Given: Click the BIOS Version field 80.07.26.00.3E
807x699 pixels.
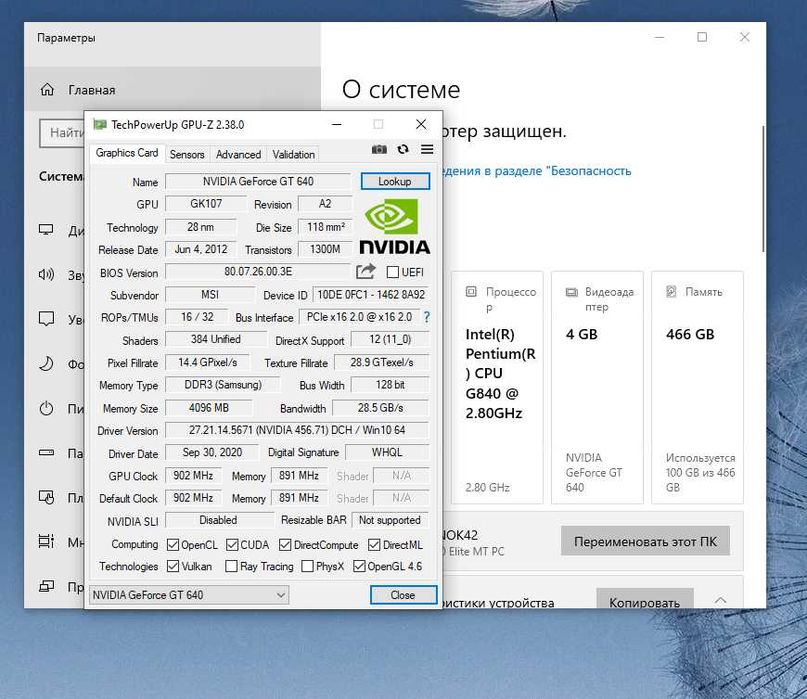Looking at the screenshot, I should pos(258,272).
